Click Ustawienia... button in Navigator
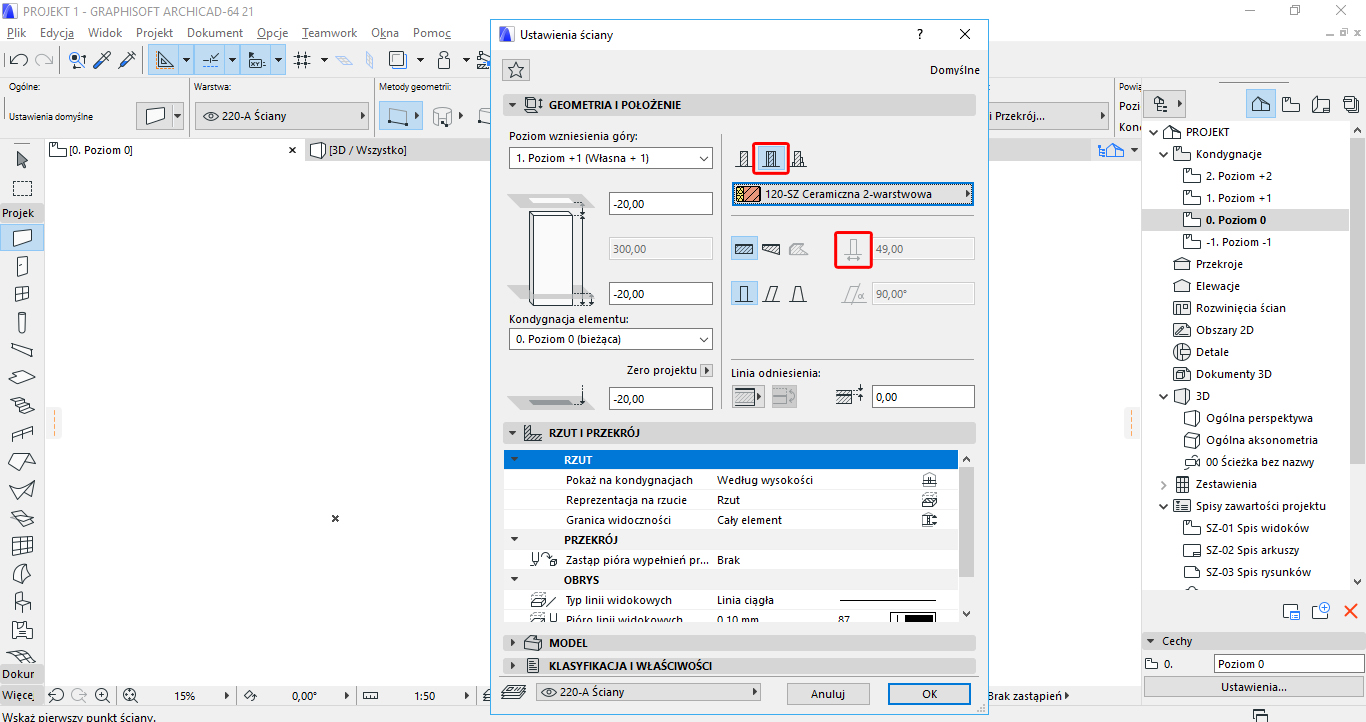This screenshot has height=722, width=1366. [x=1254, y=687]
